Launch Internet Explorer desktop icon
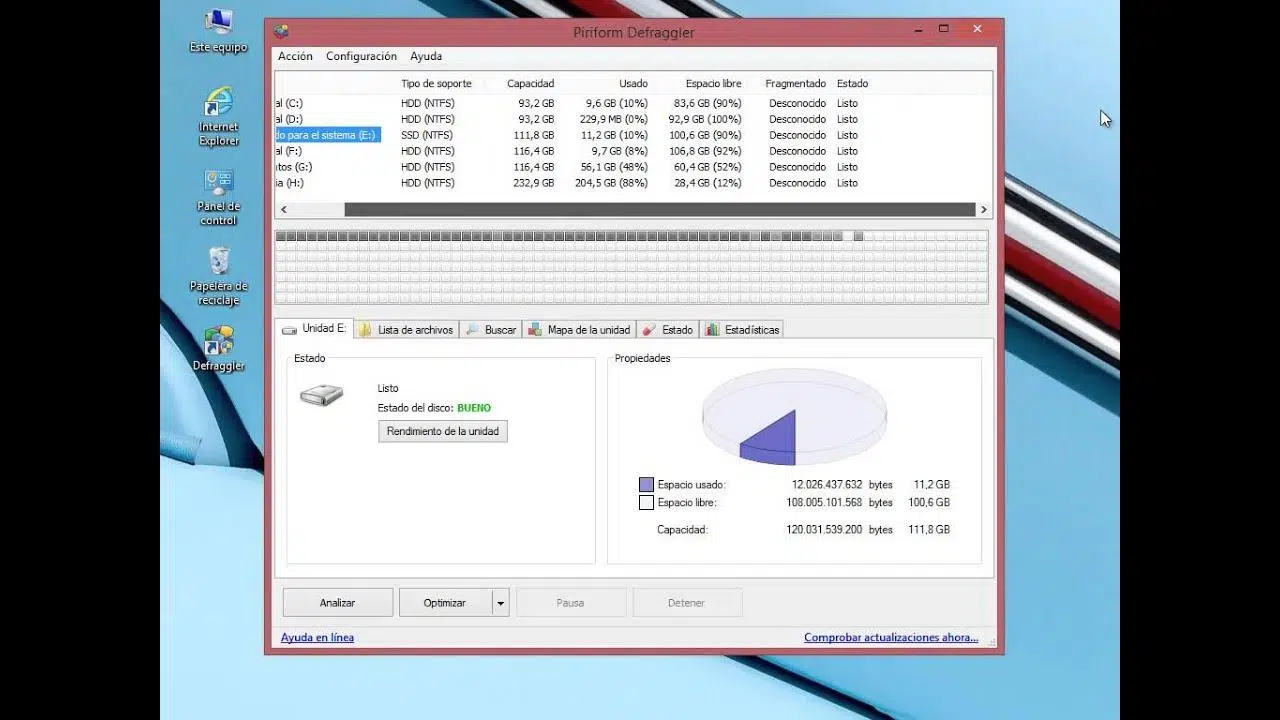 pos(218,103)
